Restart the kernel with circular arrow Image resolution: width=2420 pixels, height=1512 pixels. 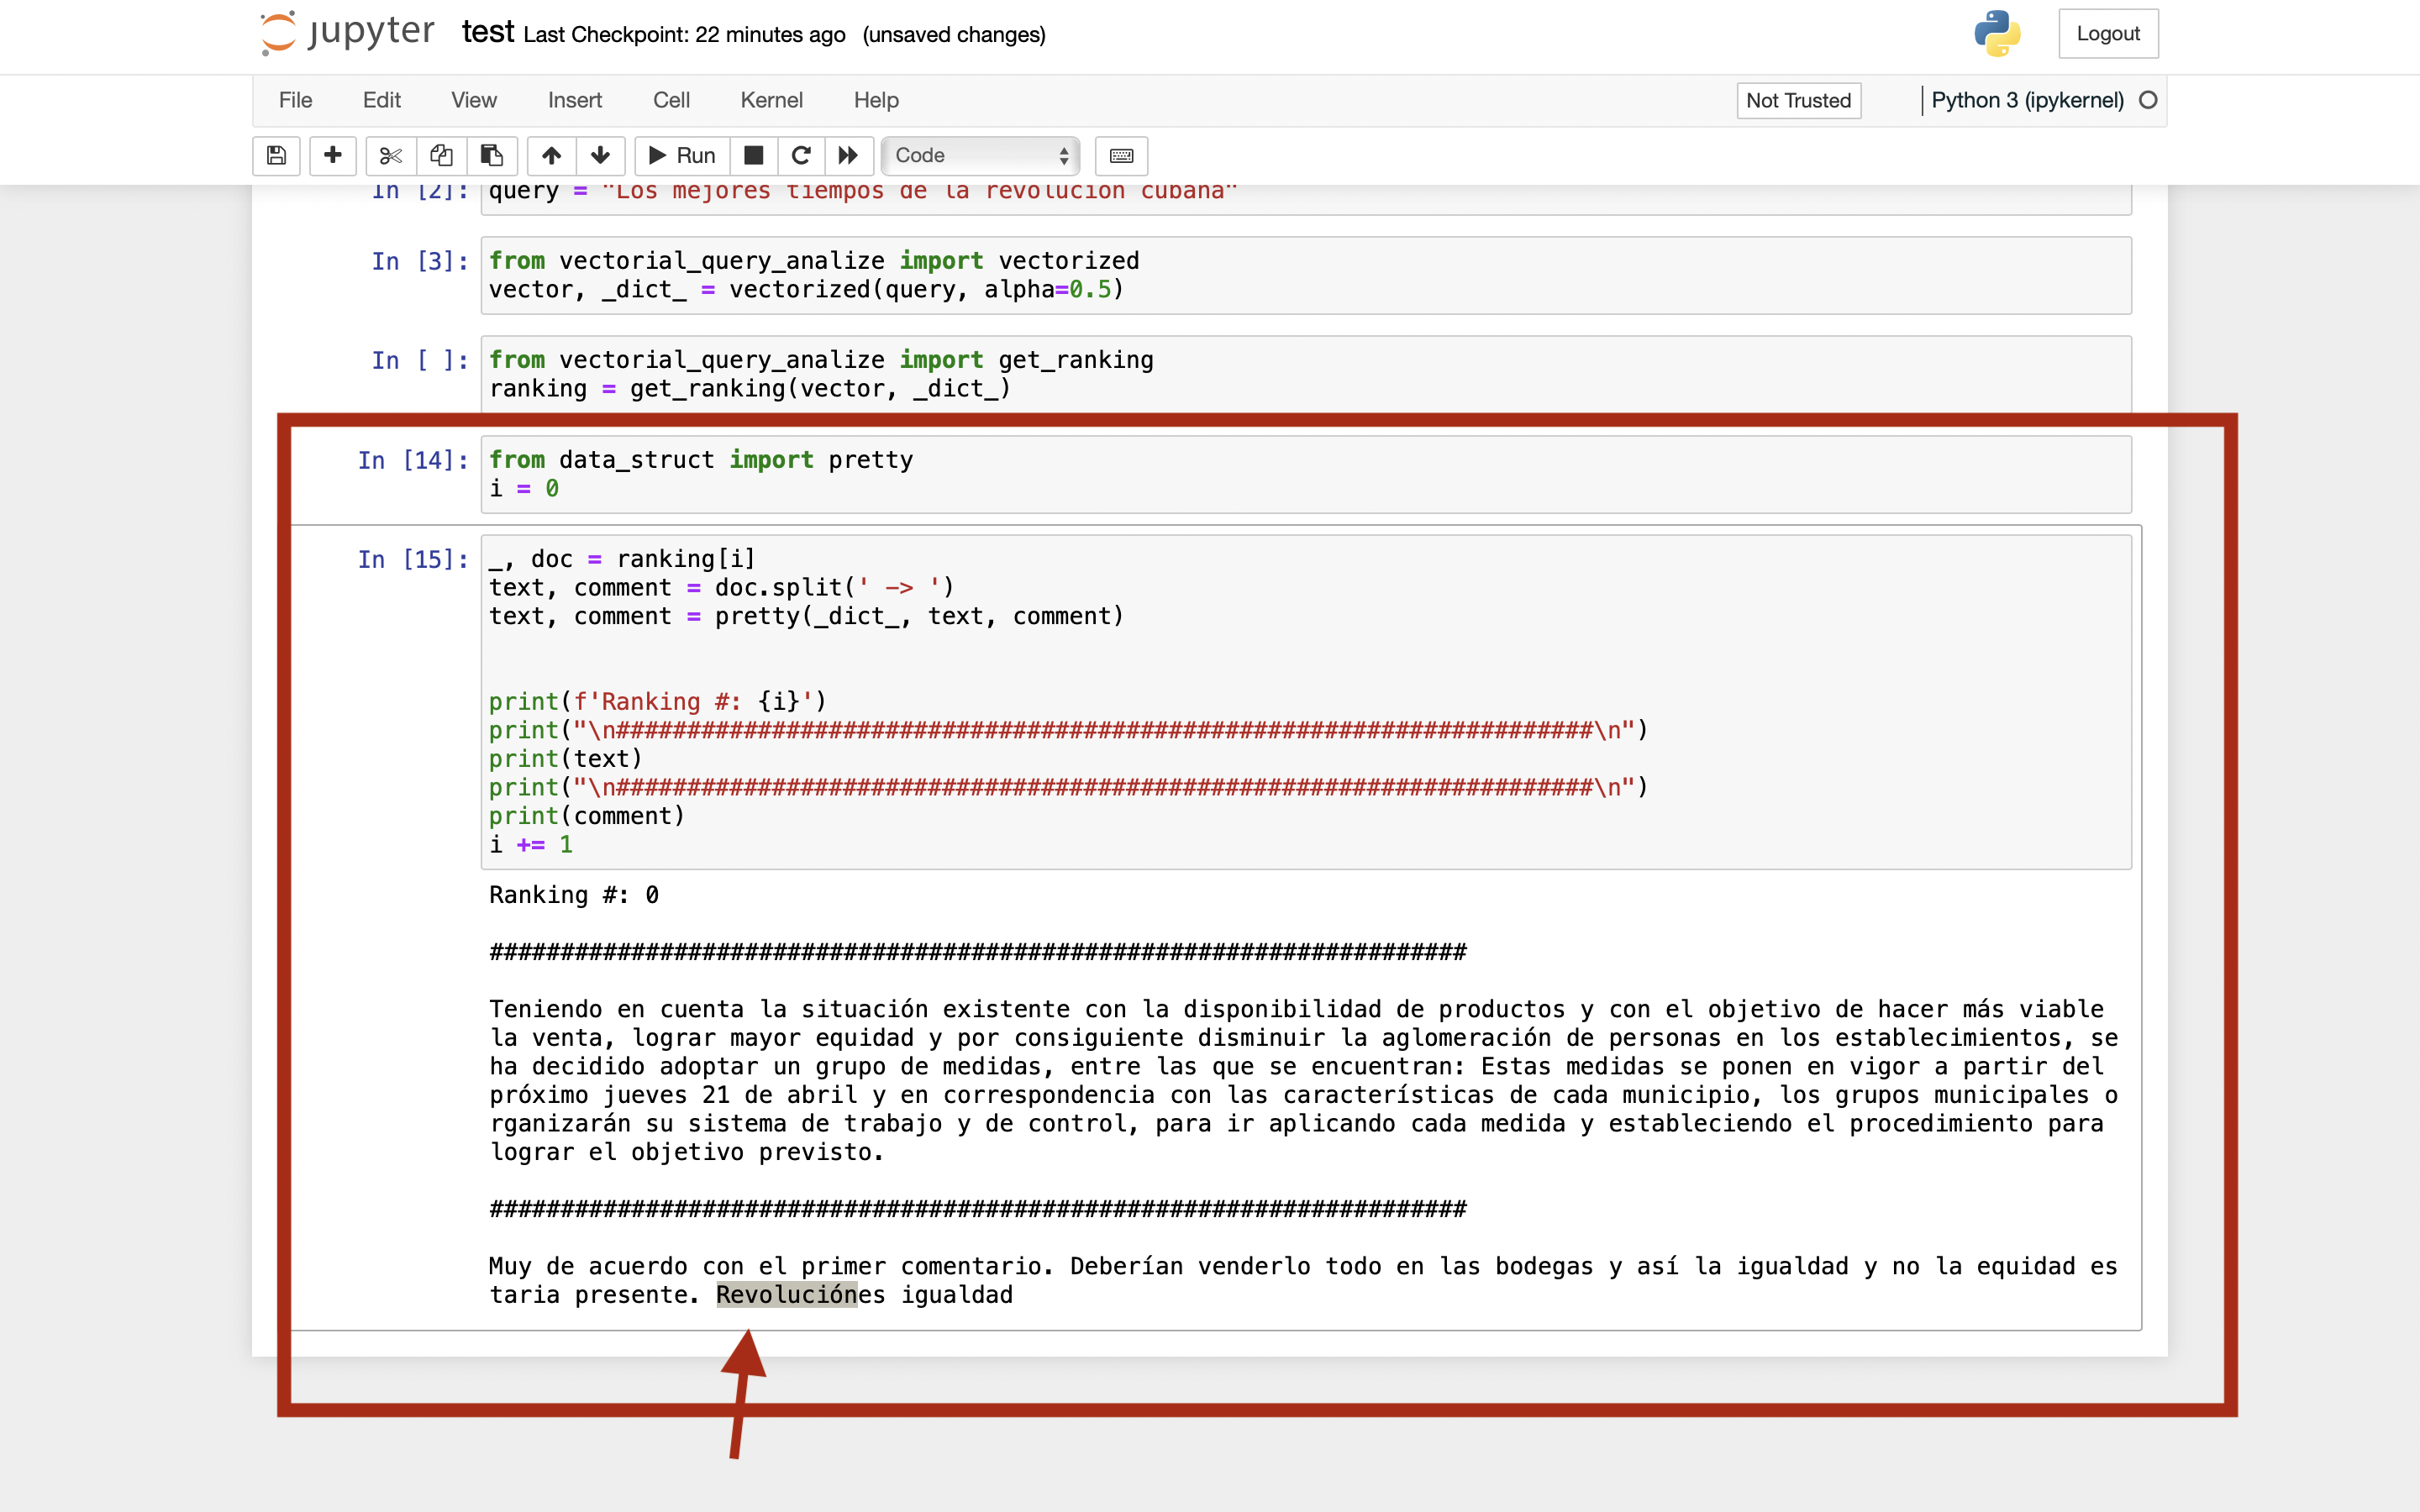[x=801, y=156]
